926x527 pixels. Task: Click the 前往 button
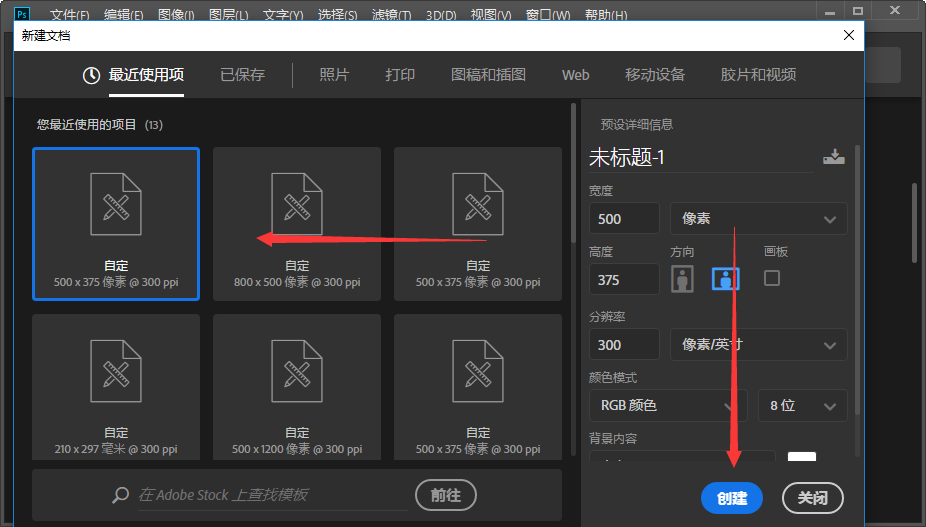coord(446,495)
